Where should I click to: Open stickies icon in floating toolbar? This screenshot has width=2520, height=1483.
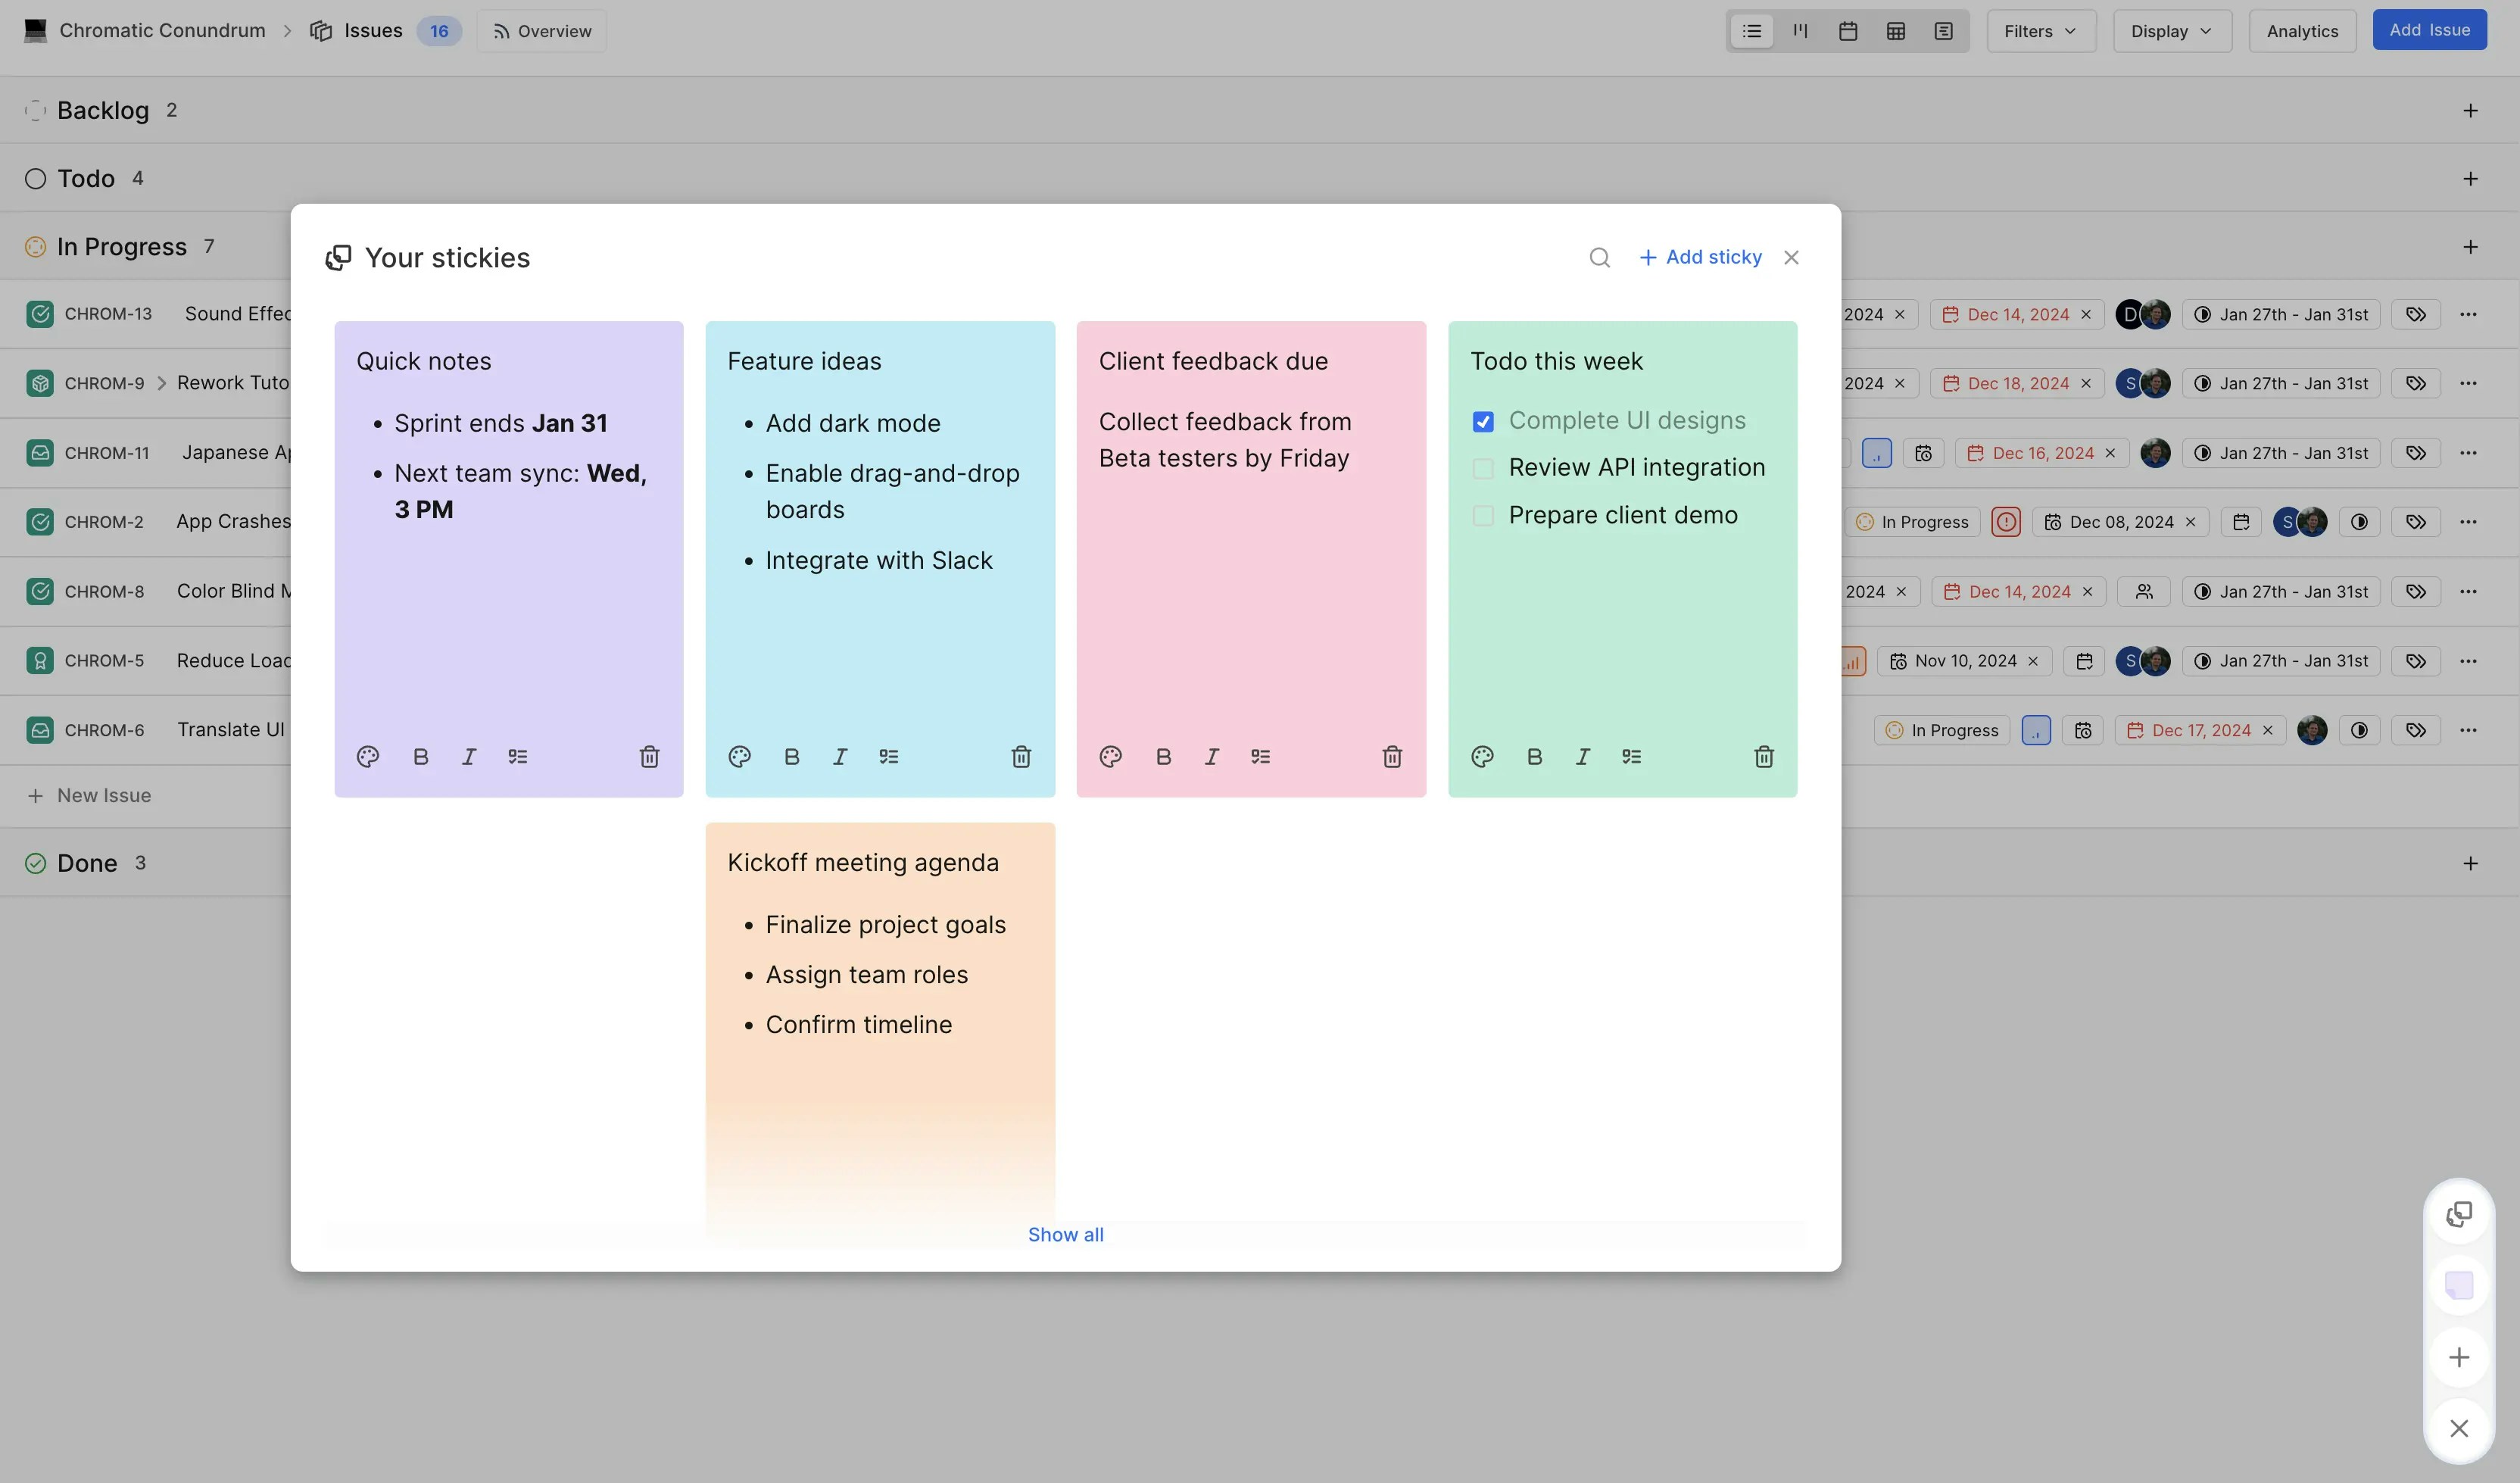click(x=2459, y=1214)
